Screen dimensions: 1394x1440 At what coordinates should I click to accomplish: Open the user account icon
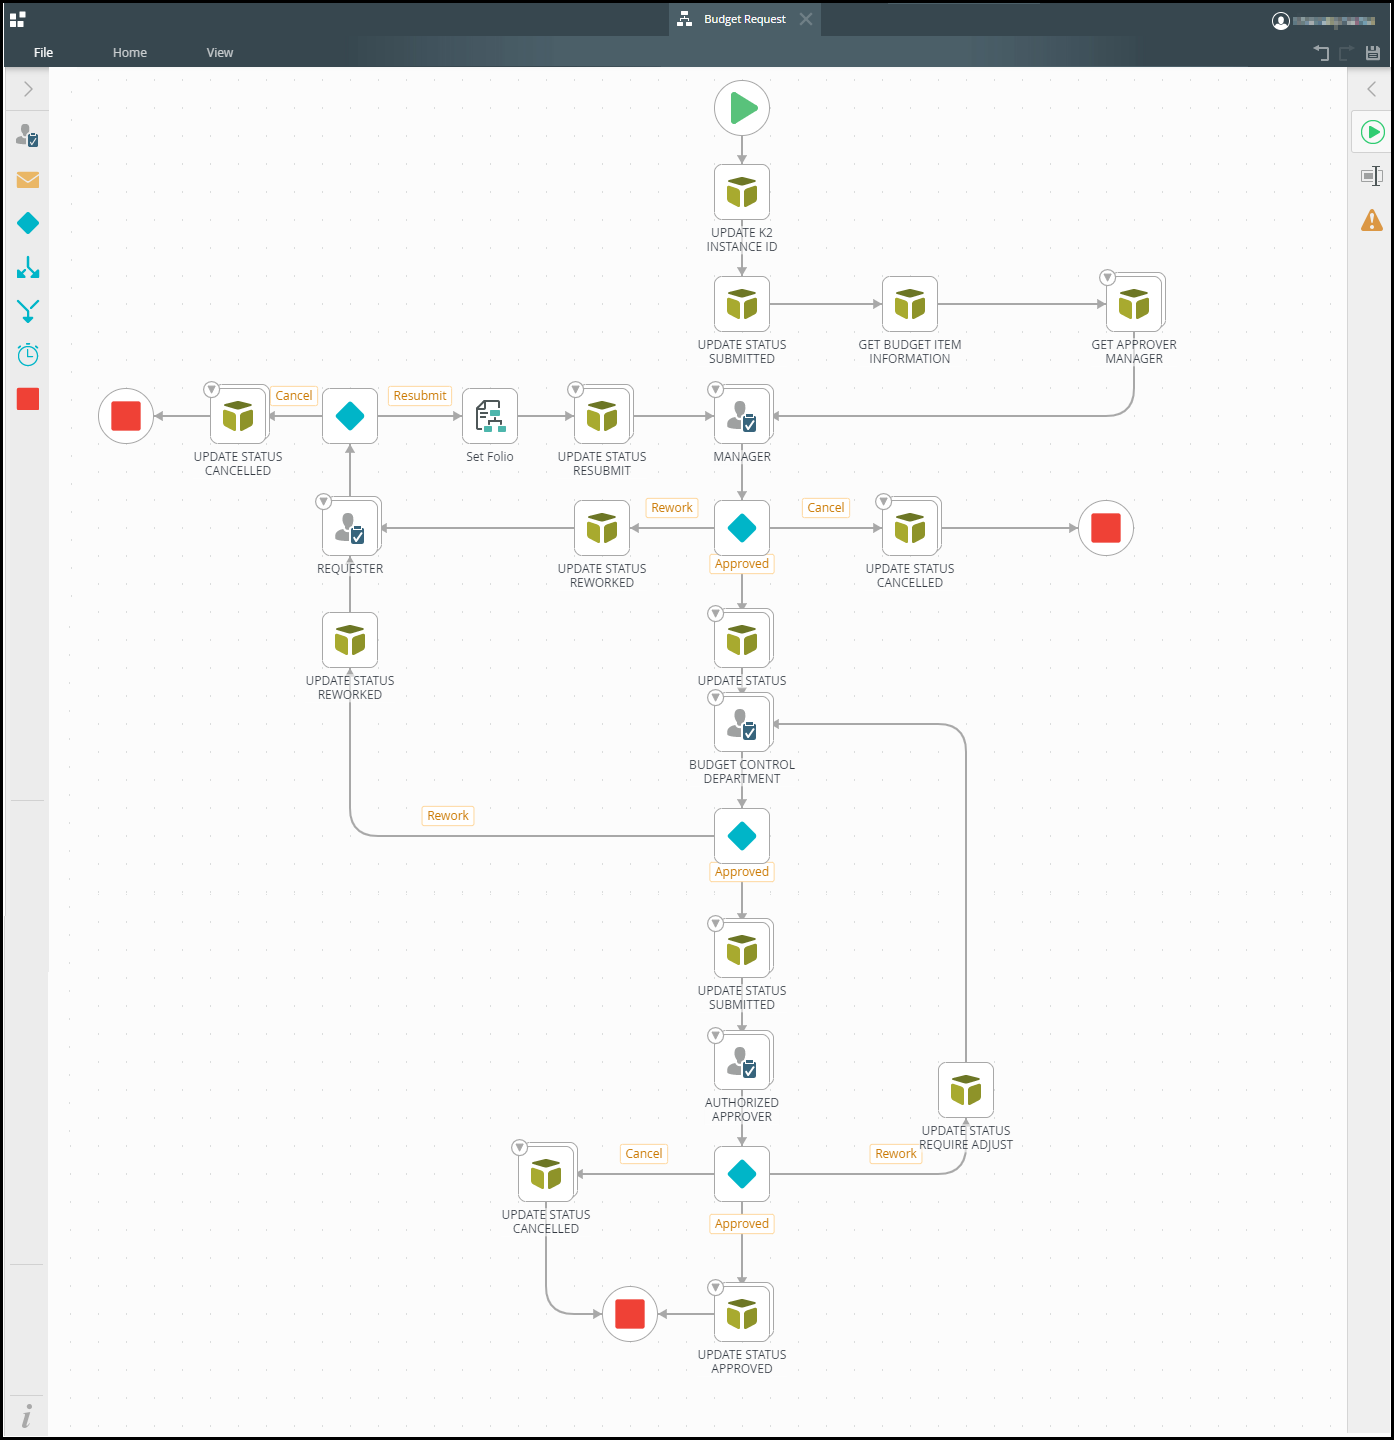click(x=1281, y=21)
